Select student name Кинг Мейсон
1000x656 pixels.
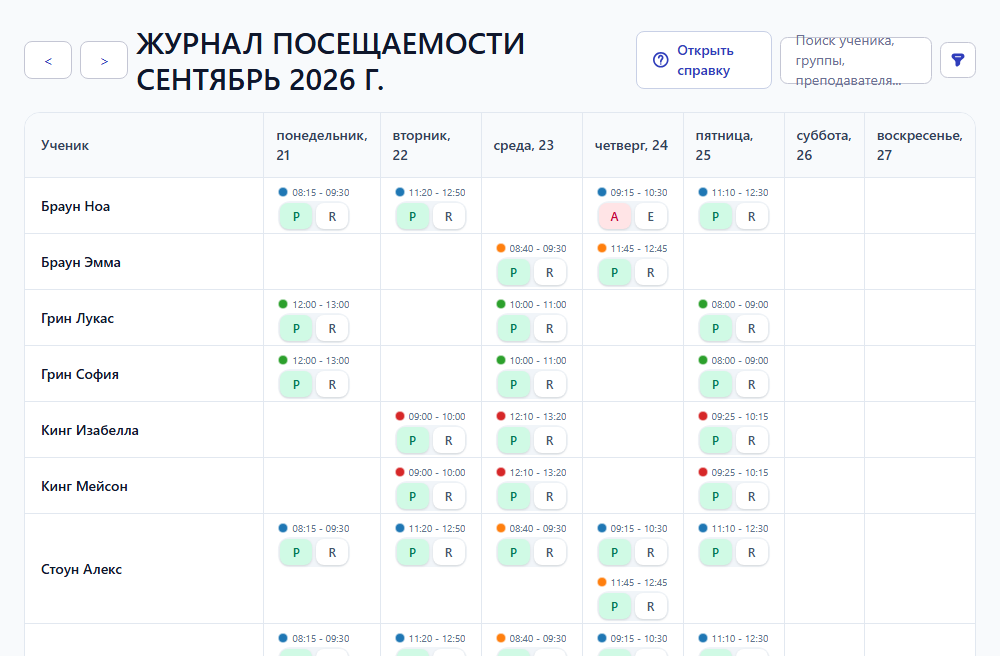84,486
